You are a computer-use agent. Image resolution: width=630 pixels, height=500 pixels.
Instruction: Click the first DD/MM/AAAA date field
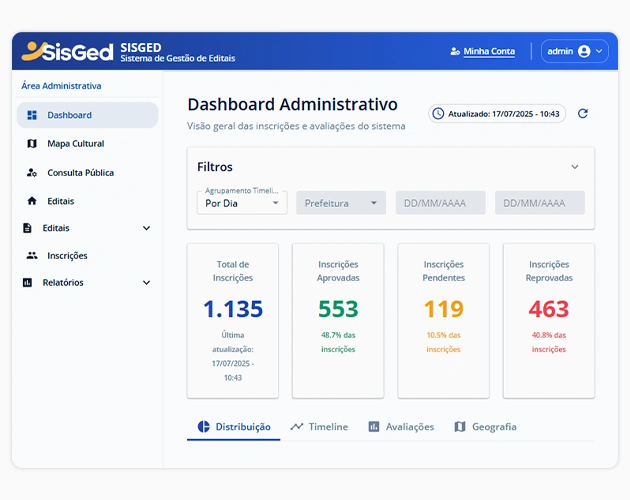pos(440,203)
